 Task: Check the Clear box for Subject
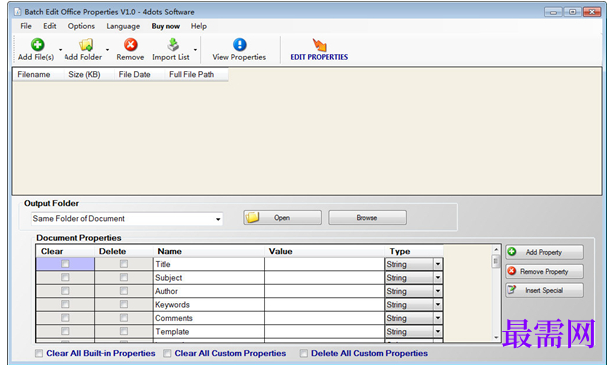click(x=65, y=277)
